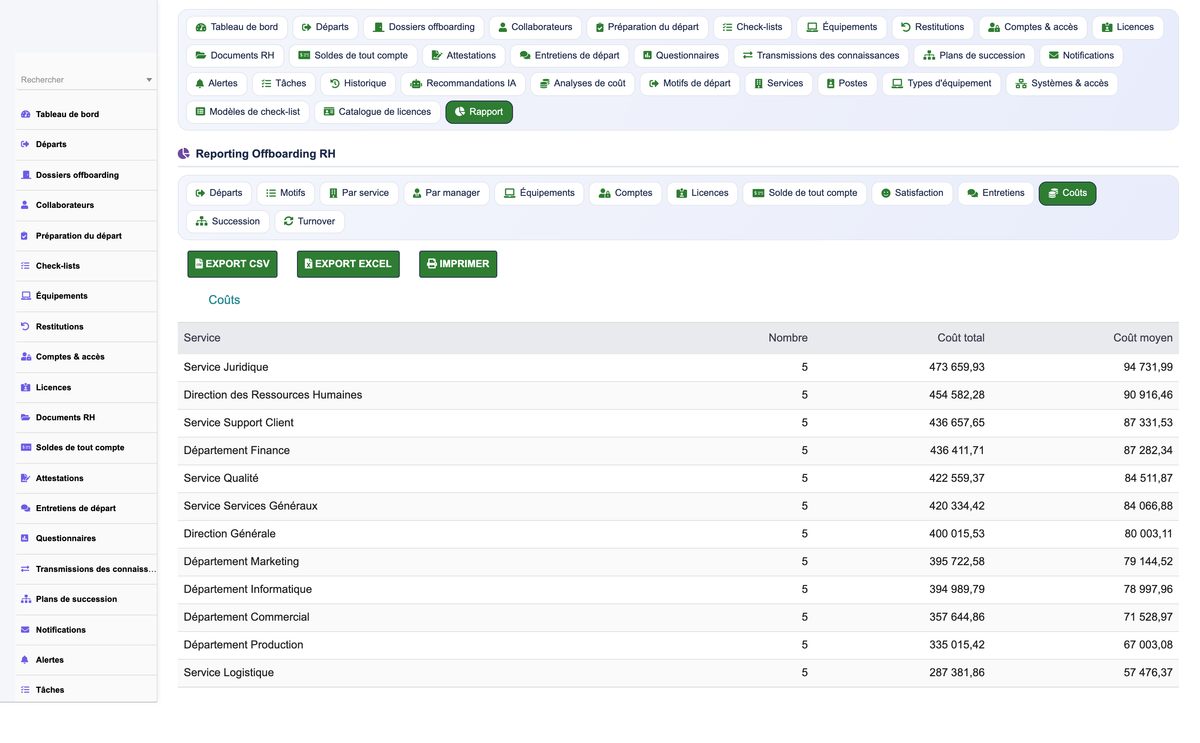The height and width of the screenshot is (743, 1200).
Task: Click the Export Excel button
Action: [348, 264]
